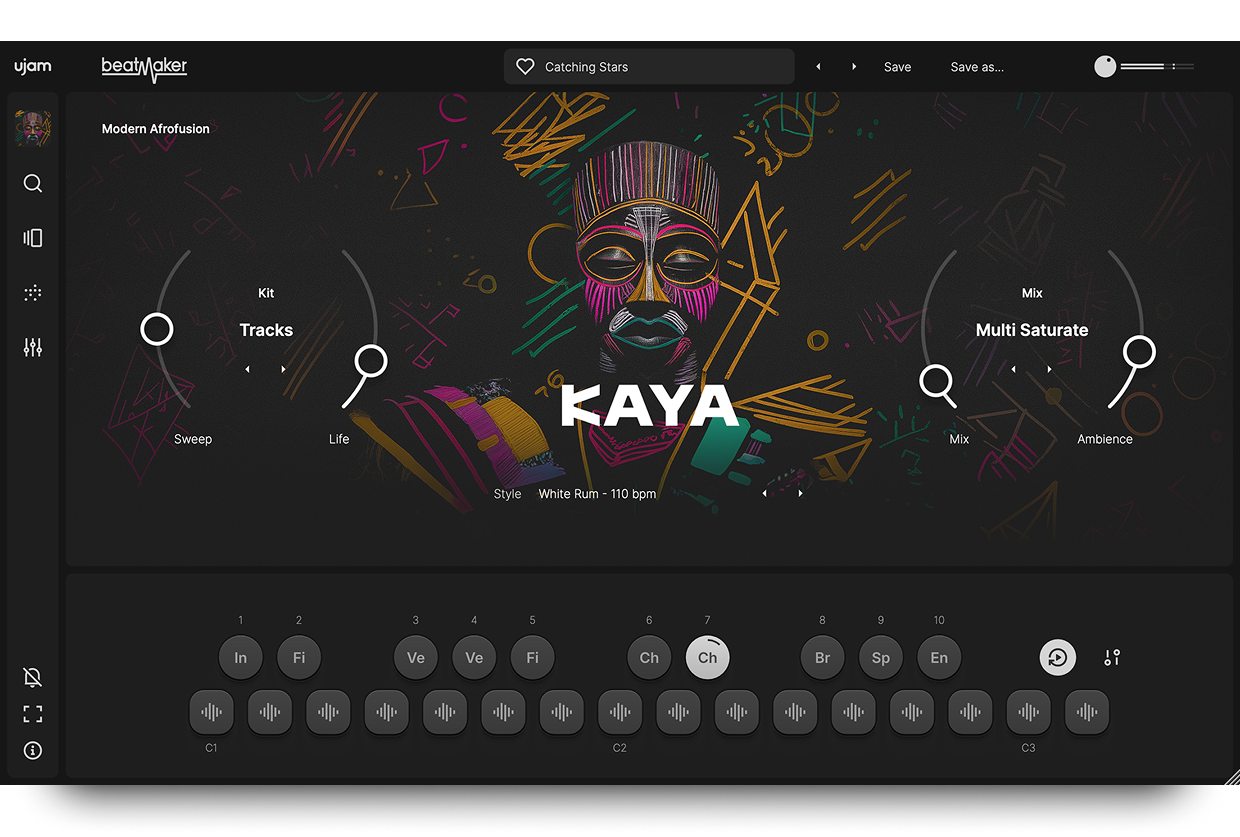Select the Br pattern pad number 8
The height and width of the screenshot is (837, 1240).
pos(822,658)
